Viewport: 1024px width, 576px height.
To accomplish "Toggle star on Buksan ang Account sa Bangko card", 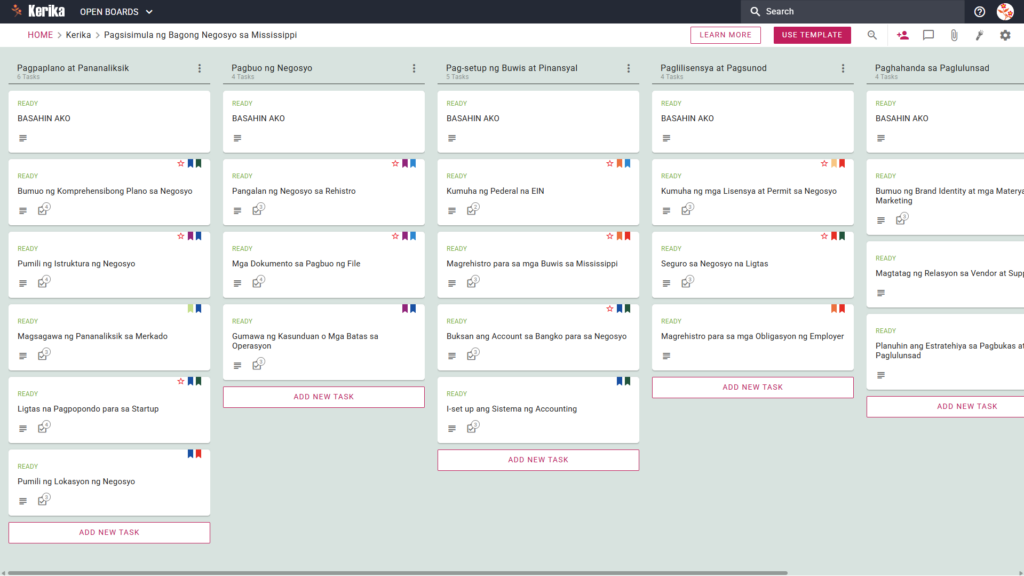I will click(x=610, y=308).
